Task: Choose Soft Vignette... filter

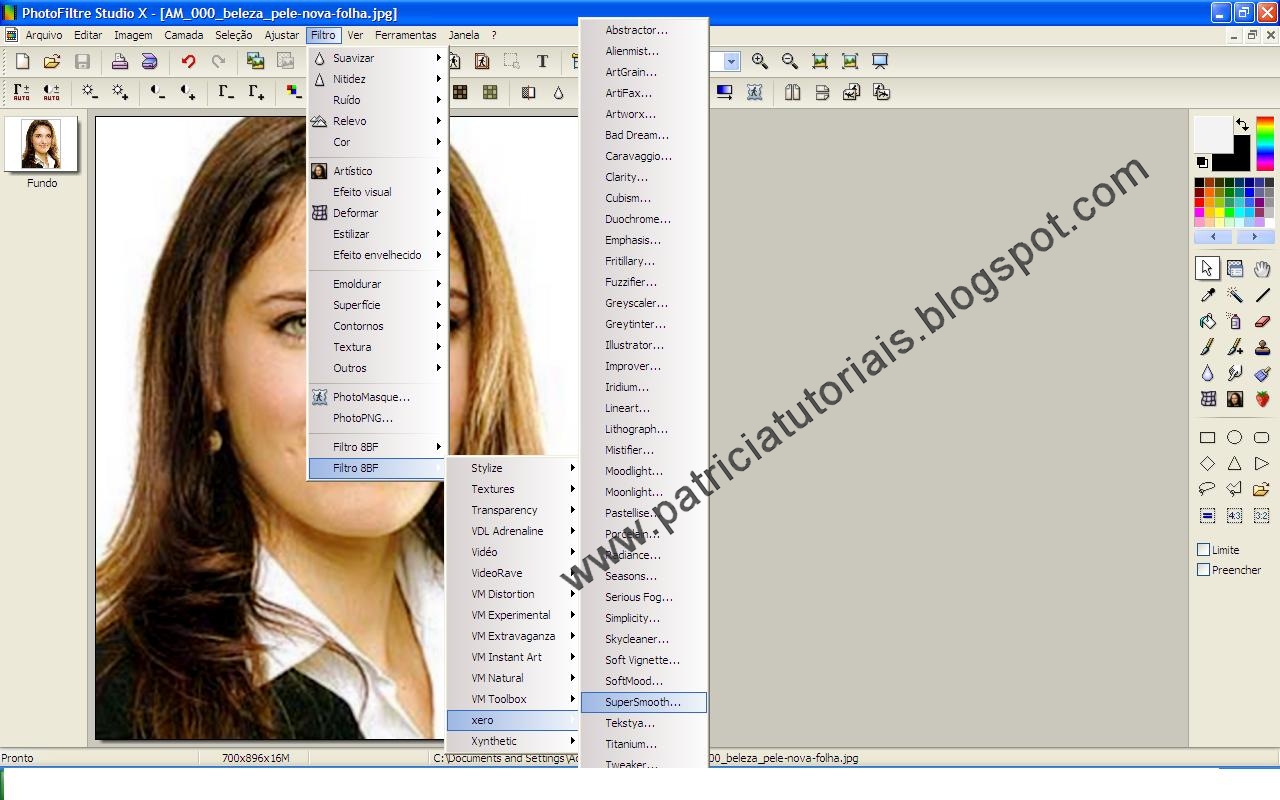Action: tap(644, 660)
